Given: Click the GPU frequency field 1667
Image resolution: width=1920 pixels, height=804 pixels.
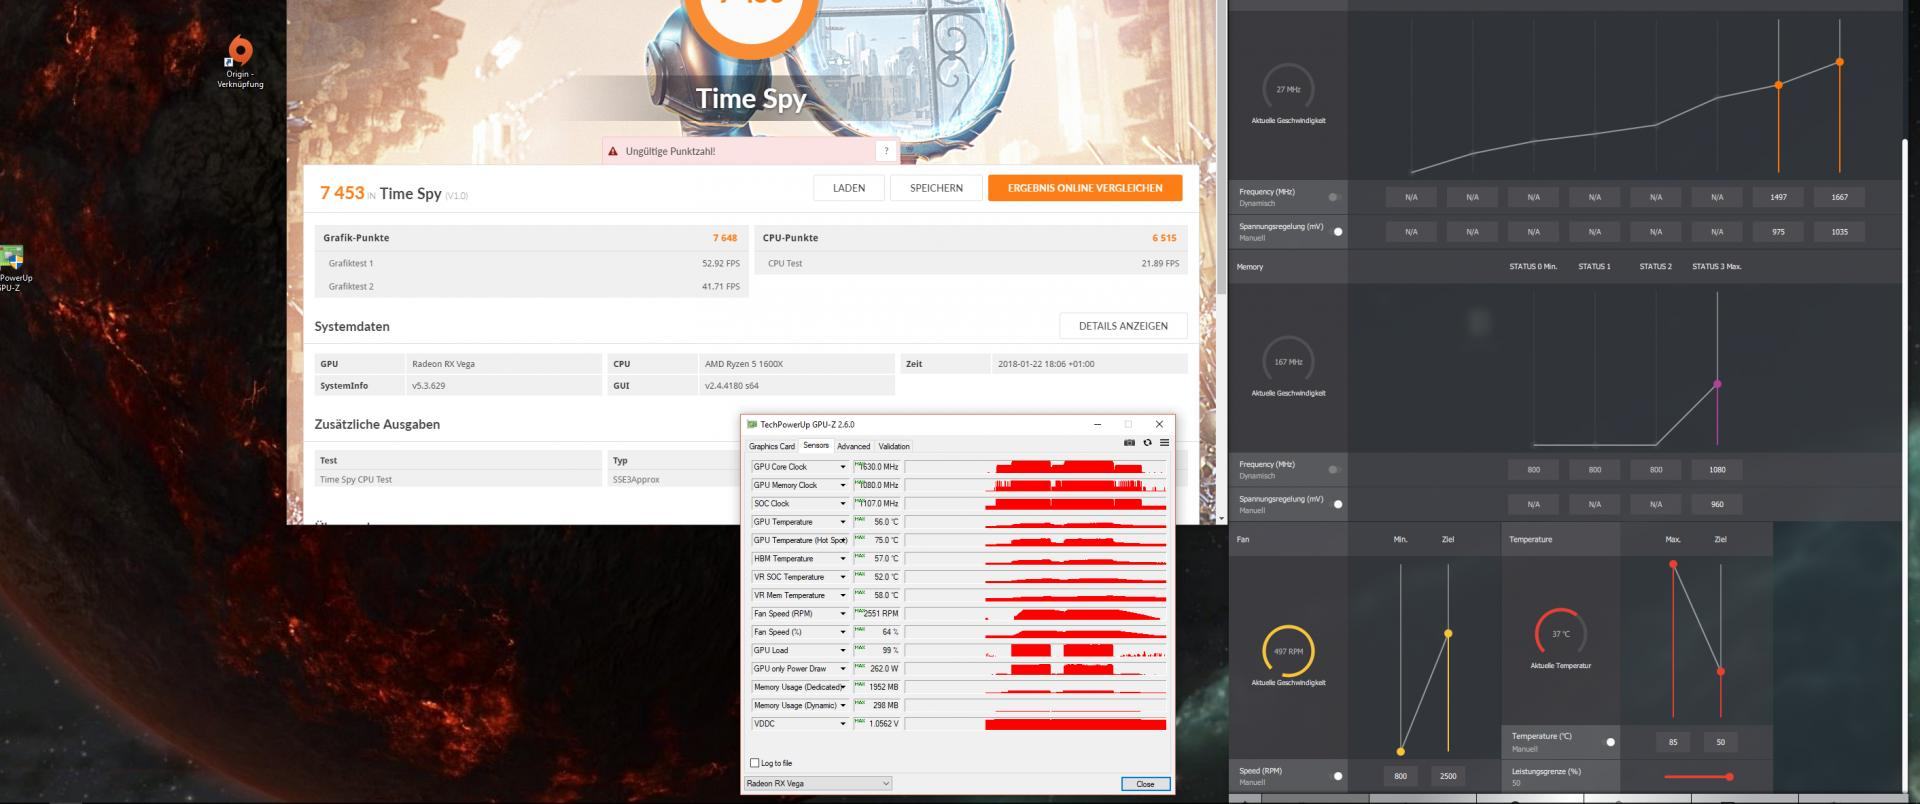Looking at the screenshot, I should [1839, 197].
